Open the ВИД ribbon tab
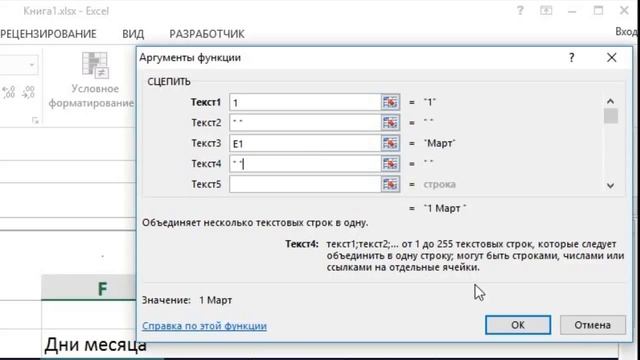Image resolution: width=640 pixels, height=360 pixels. point(133,34)
